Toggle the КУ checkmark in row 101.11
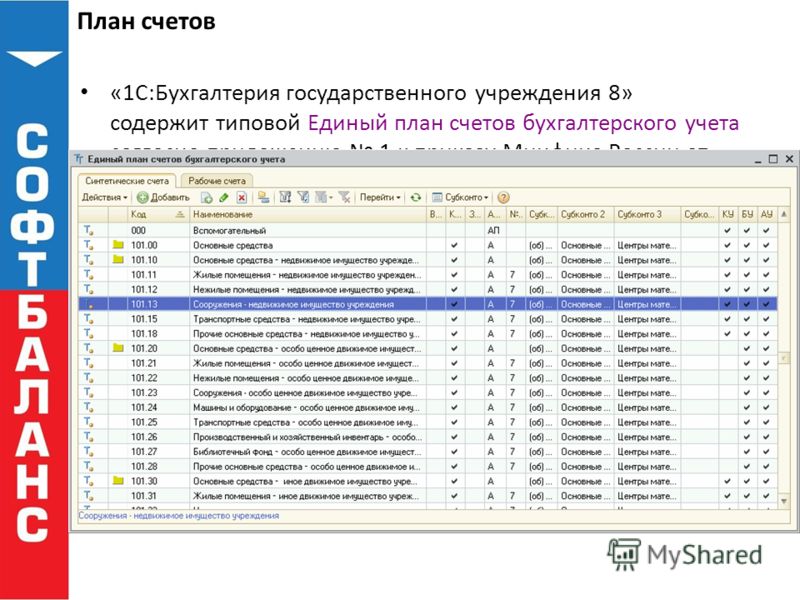 pyautogui.click(x=728, y=275)
